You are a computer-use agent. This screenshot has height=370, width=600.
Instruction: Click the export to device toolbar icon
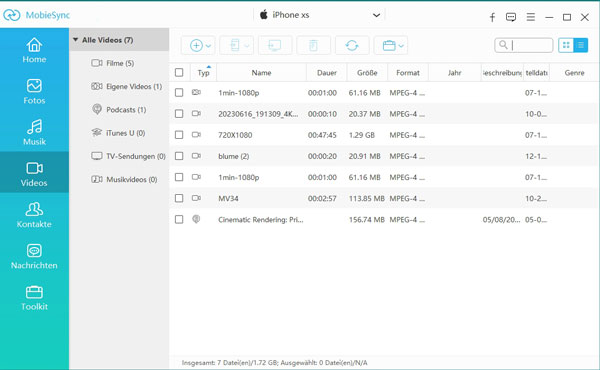click(x=235, y=46)
